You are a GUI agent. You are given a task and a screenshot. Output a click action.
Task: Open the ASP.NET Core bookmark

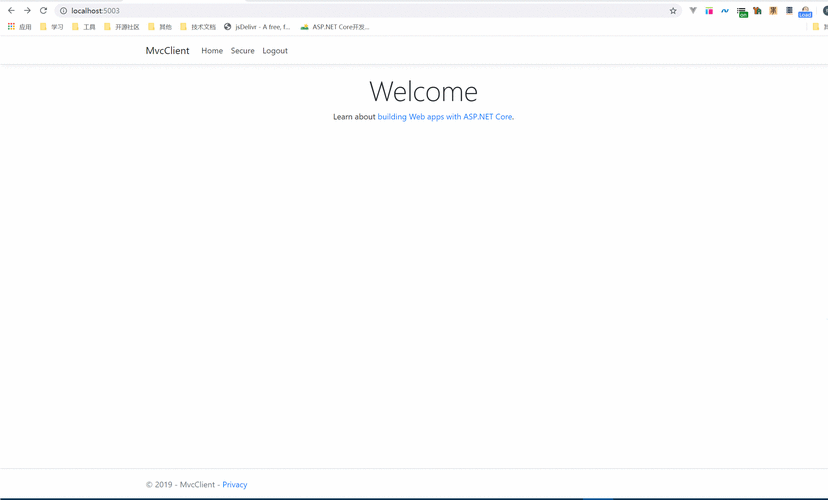335,27
